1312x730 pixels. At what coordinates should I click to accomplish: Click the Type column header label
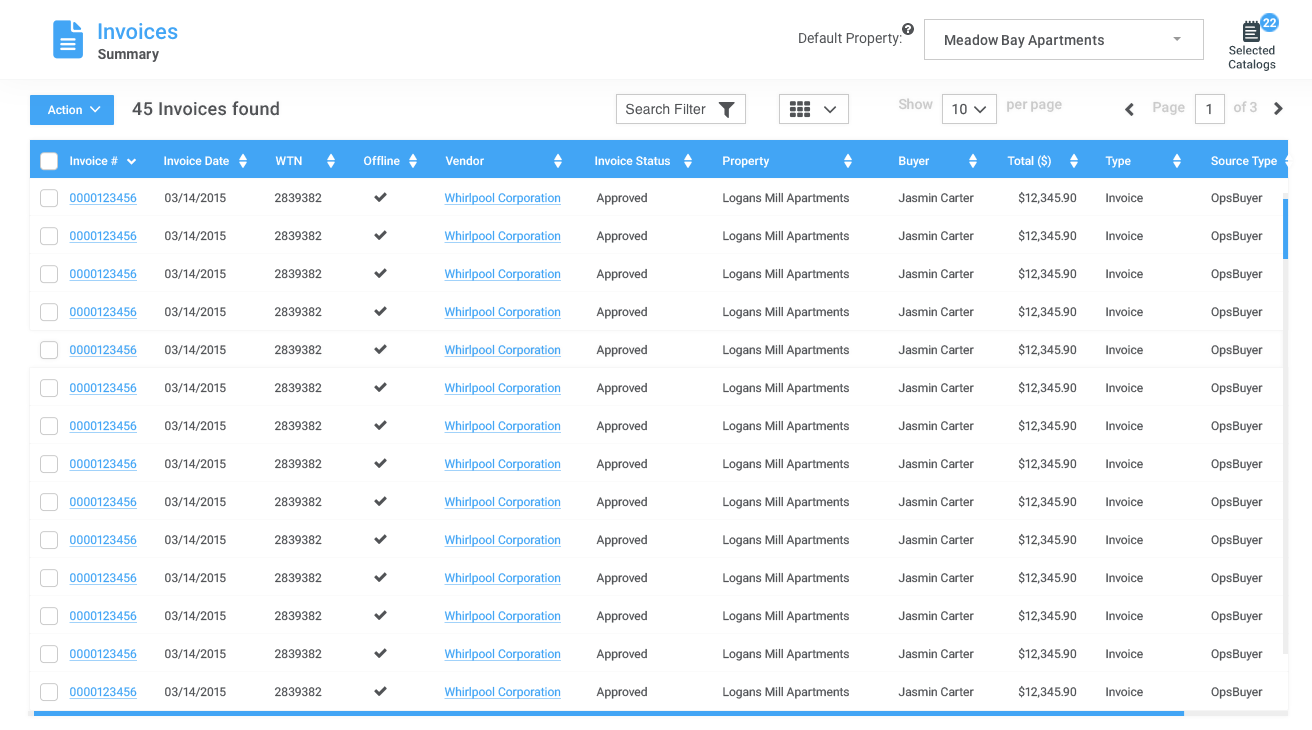coord(1118,161)
